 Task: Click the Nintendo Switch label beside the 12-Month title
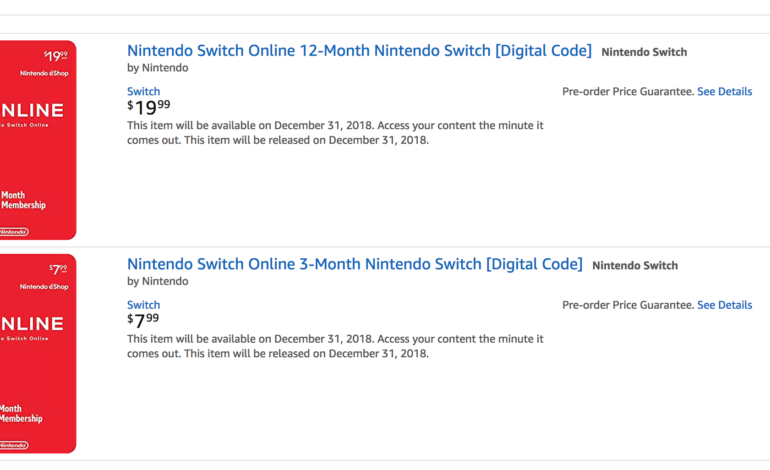click(x=644, y=52)
